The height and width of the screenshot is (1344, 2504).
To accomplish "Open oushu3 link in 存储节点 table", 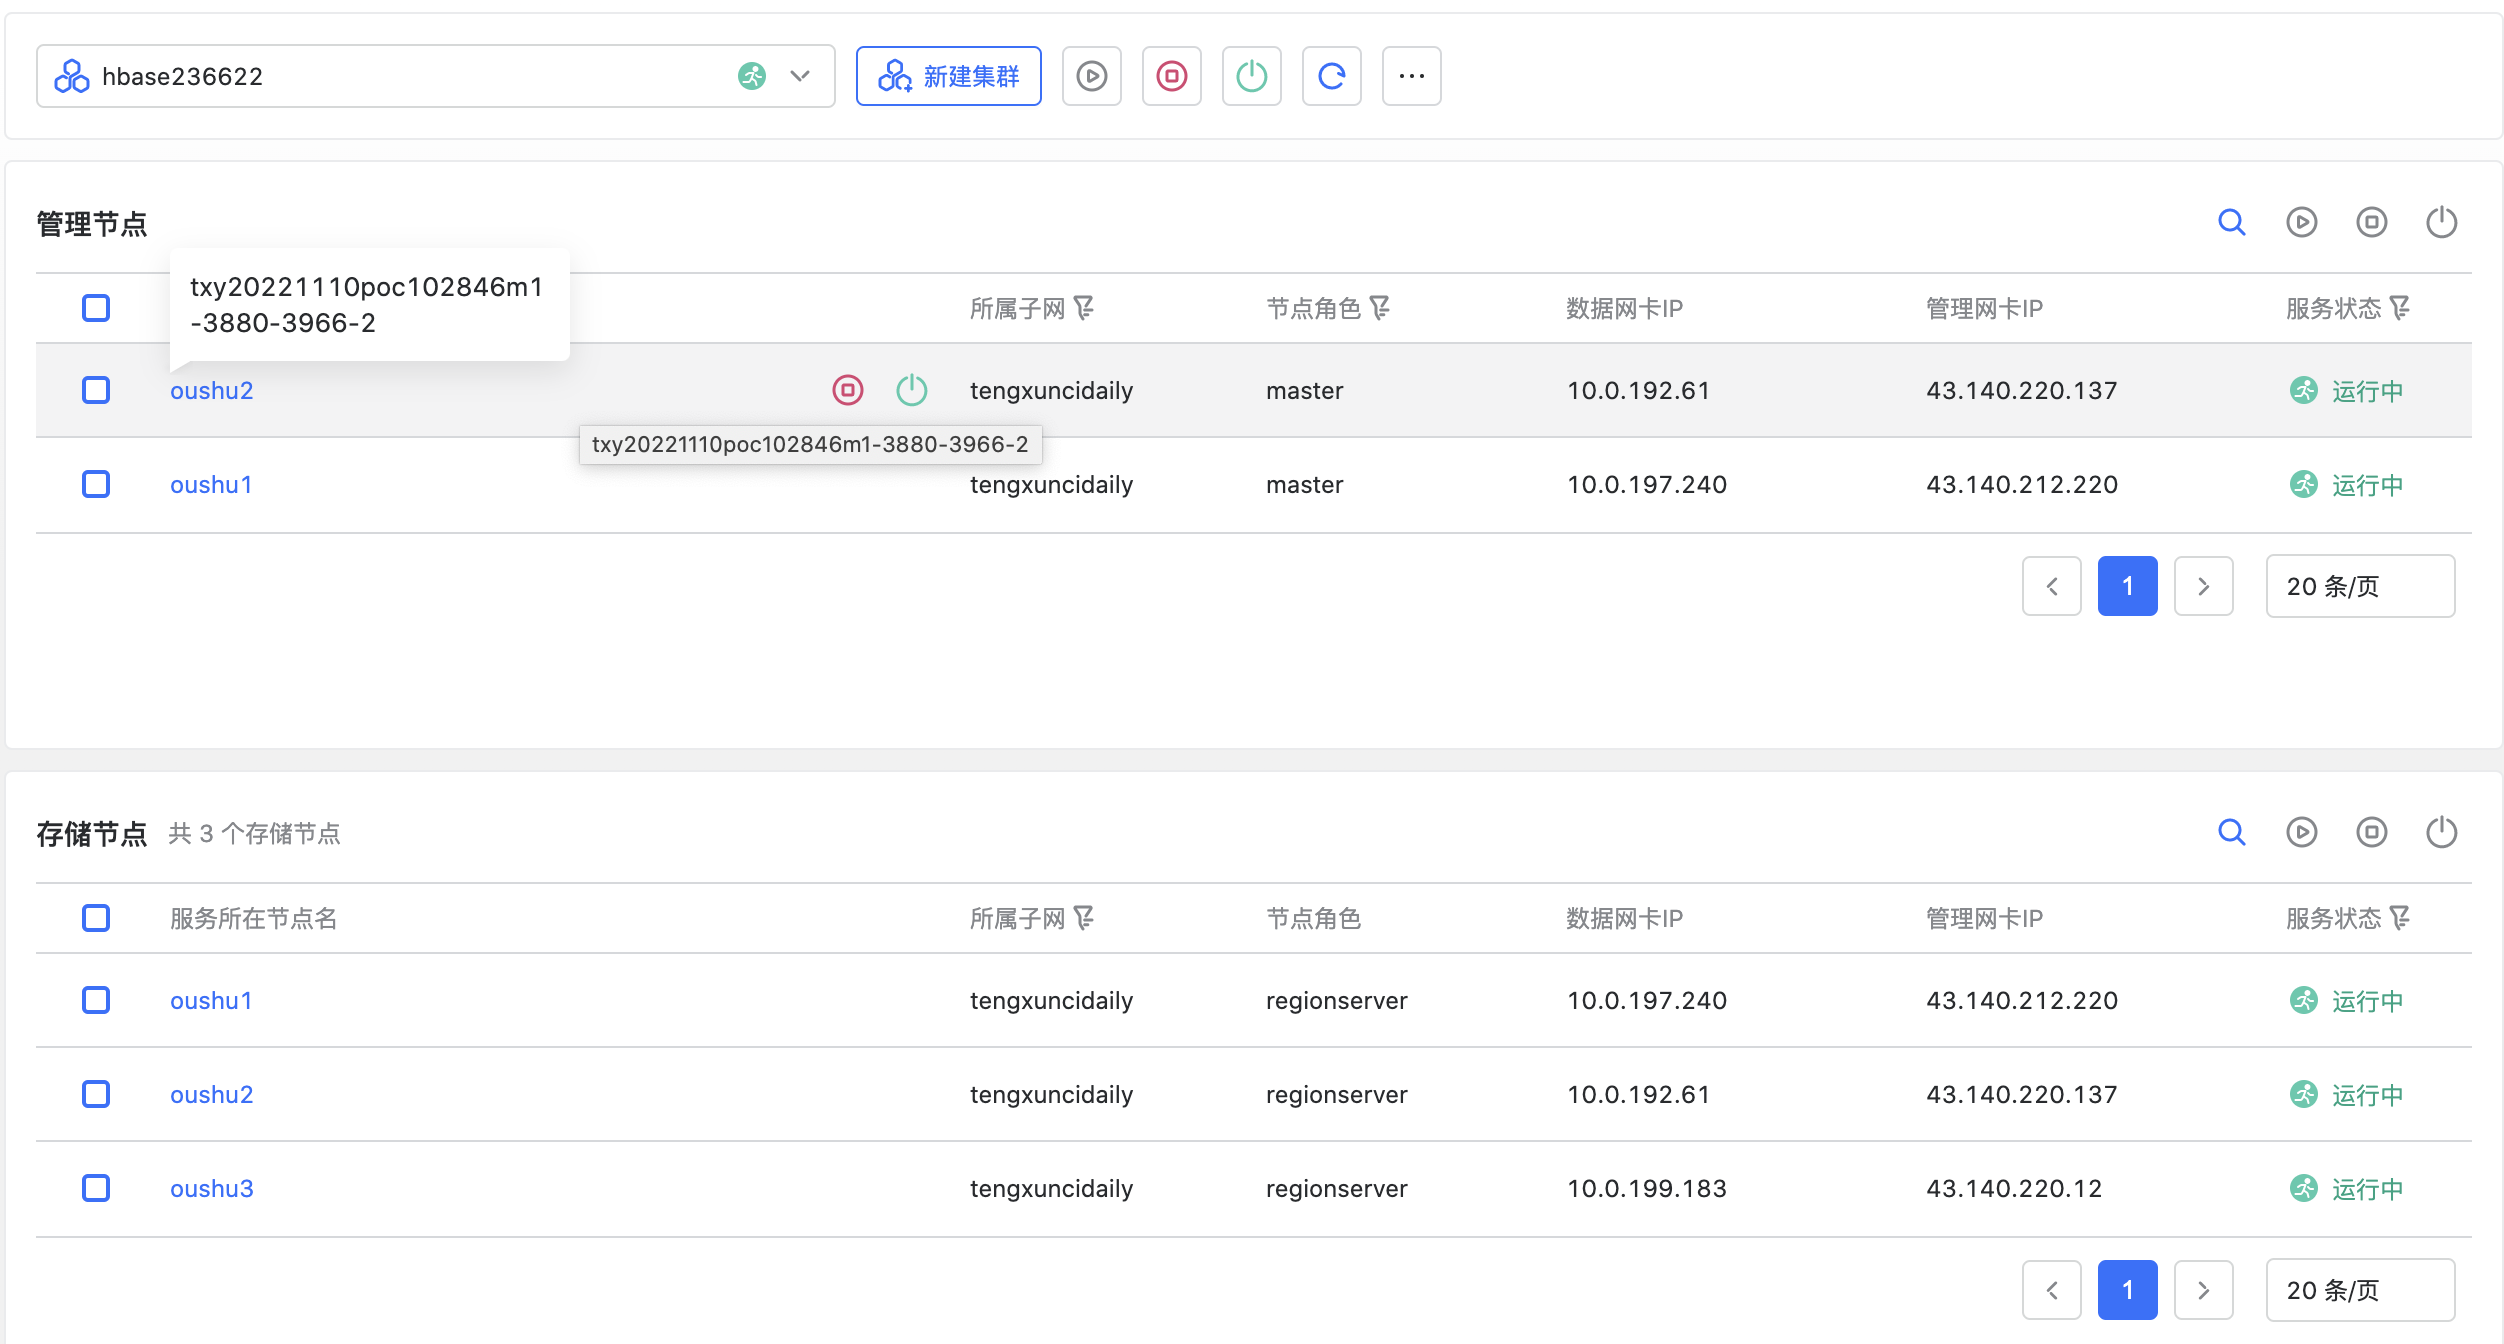I will click(212, 1188).
